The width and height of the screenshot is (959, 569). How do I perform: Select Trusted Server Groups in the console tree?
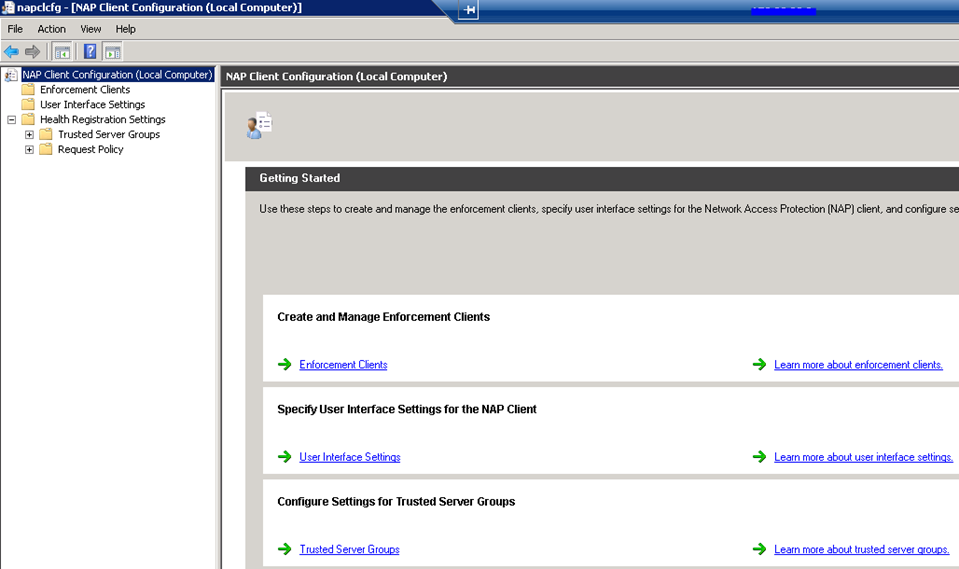[x=109, y=134]
